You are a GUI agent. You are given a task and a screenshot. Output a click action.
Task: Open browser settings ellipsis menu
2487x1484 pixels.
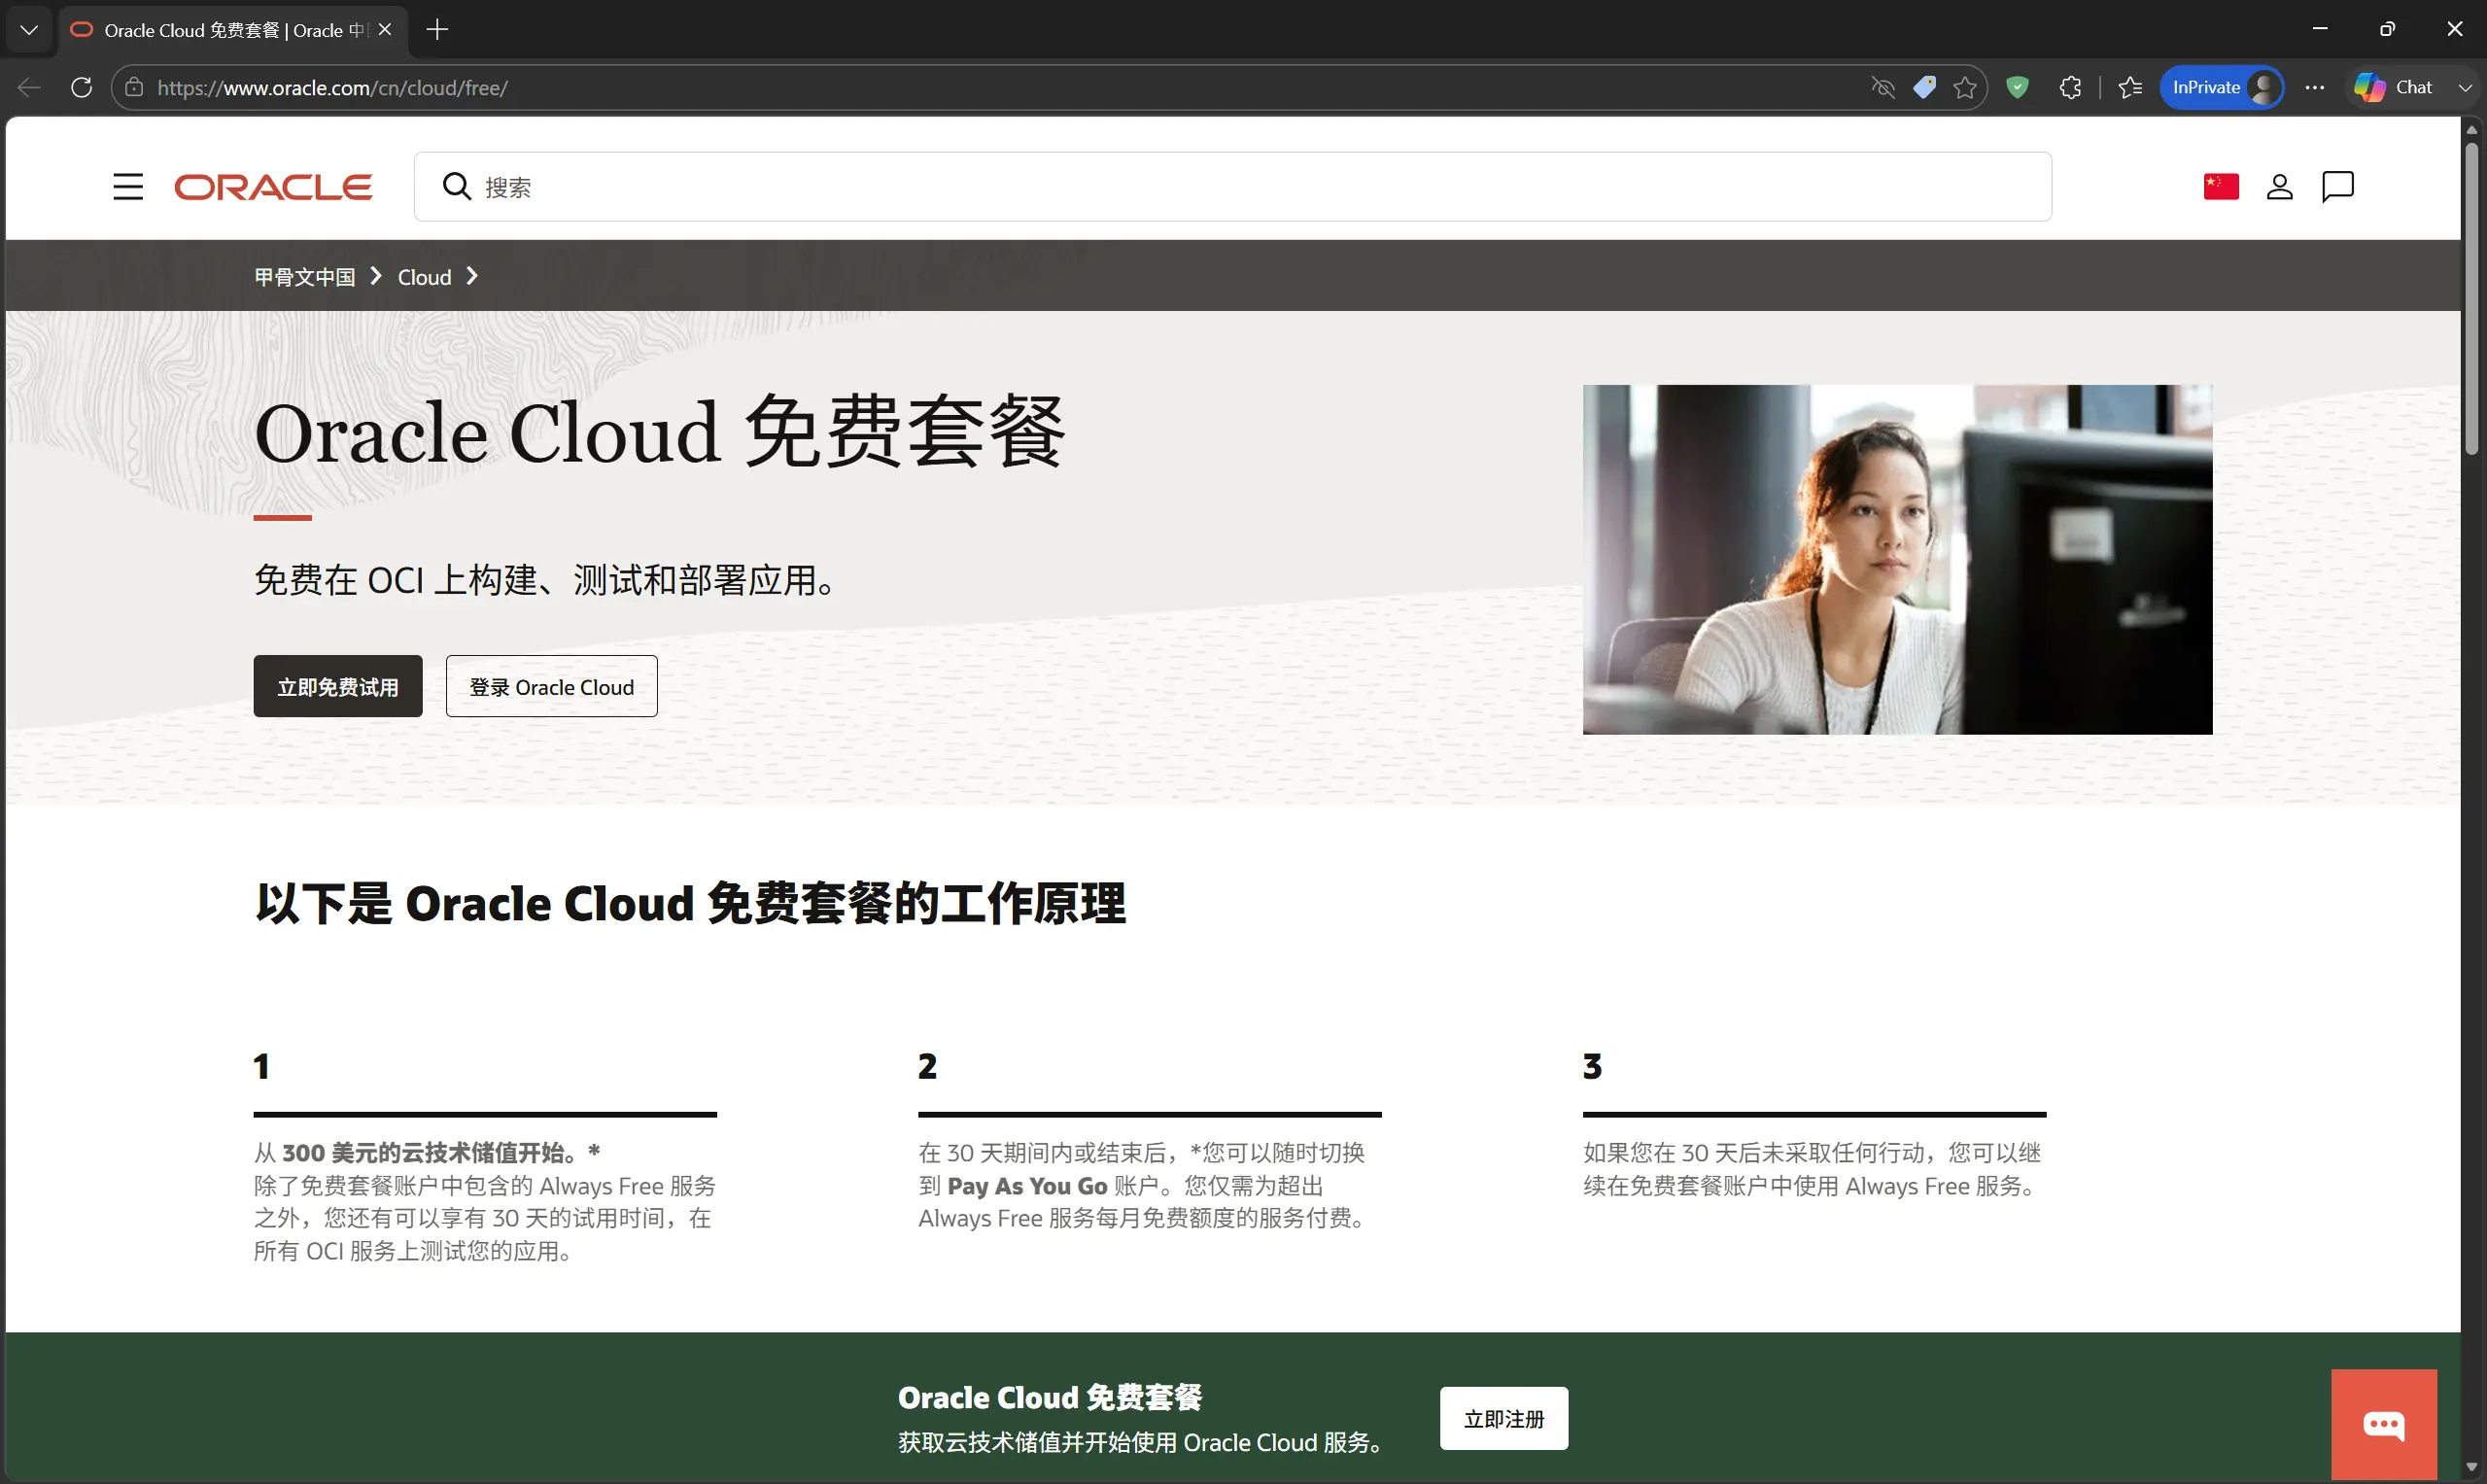(2315, 87)
